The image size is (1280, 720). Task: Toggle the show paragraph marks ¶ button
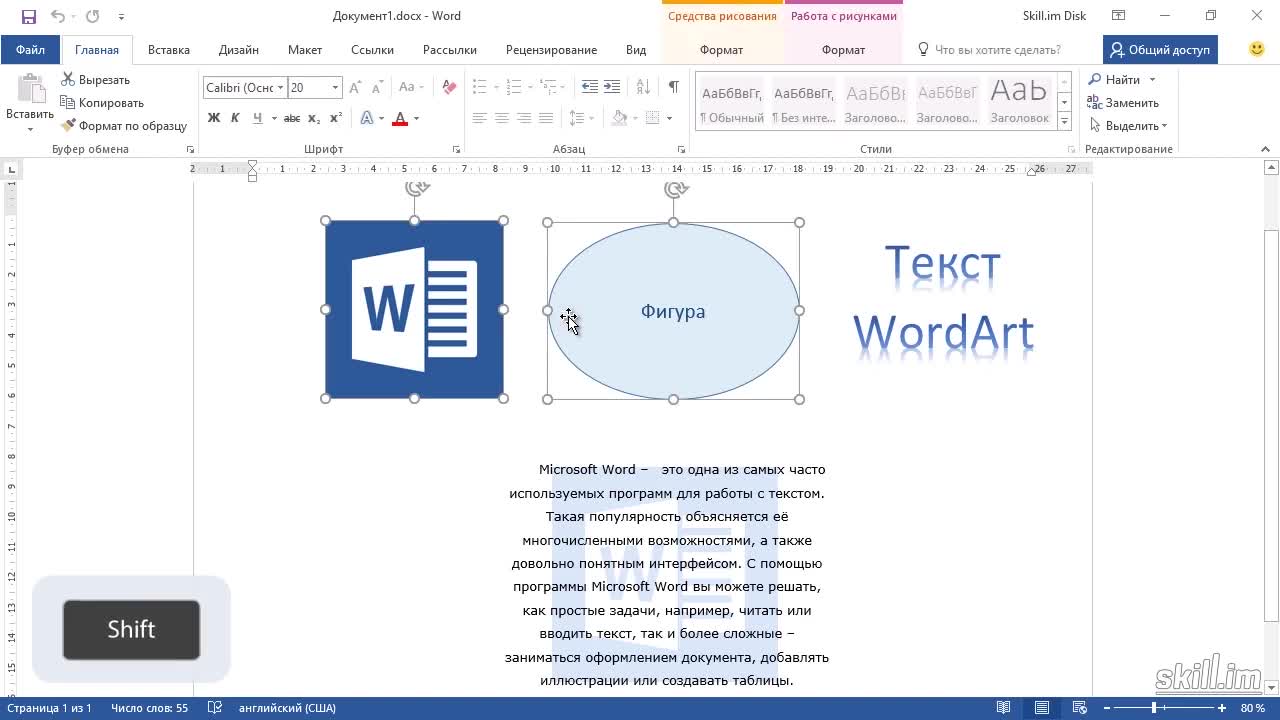click(674, 88)
